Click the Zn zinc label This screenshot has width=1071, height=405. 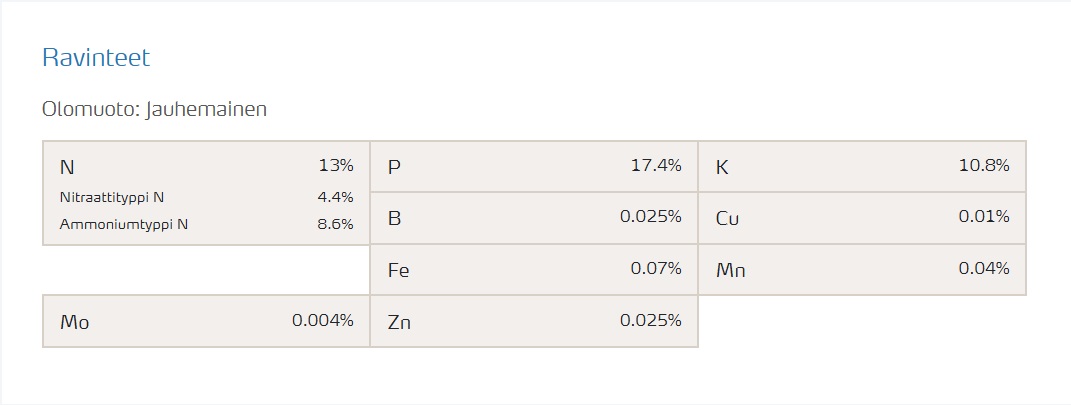coord(398,322)
